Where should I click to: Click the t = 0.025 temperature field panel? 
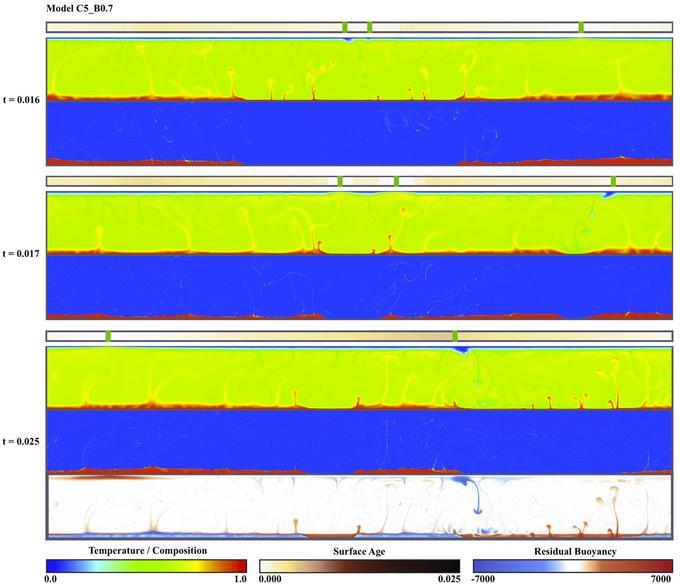pyautogui.click(x=360, y=378)
